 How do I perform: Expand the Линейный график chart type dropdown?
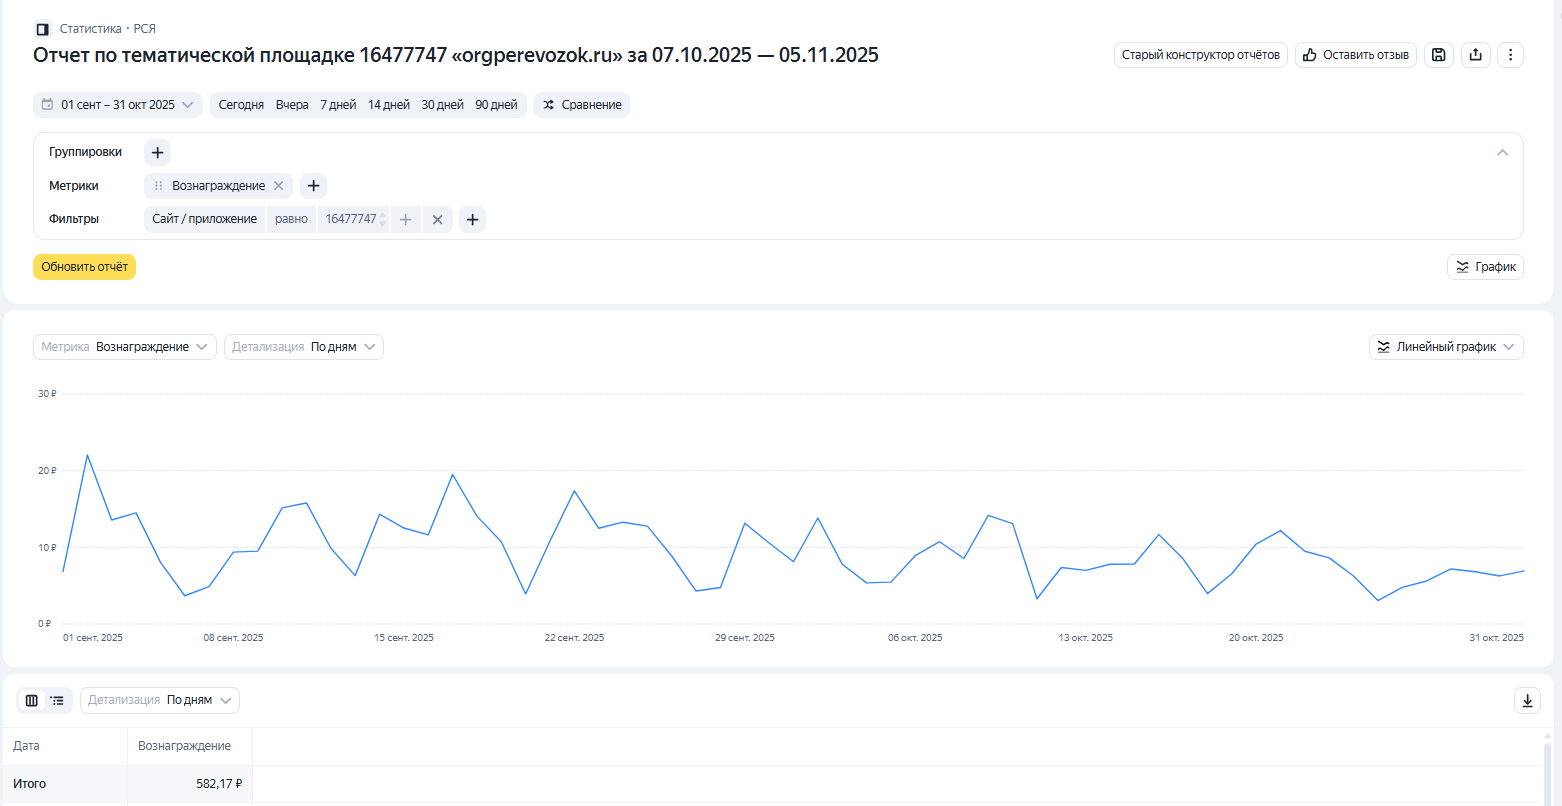coord(1446,347)
